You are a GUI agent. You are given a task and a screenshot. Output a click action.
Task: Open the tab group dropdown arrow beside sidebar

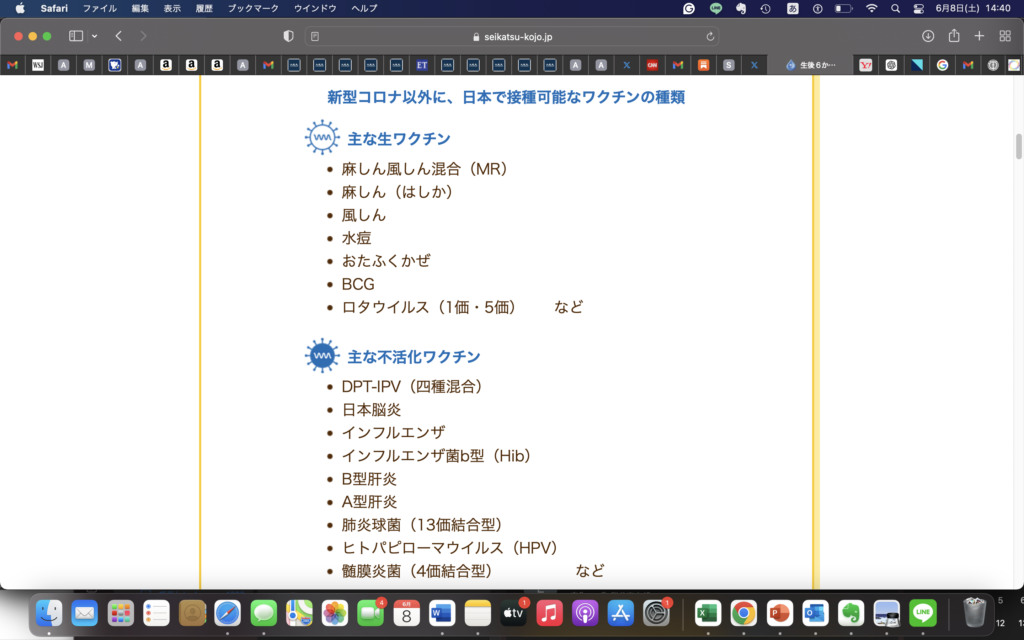pos(95,36)
